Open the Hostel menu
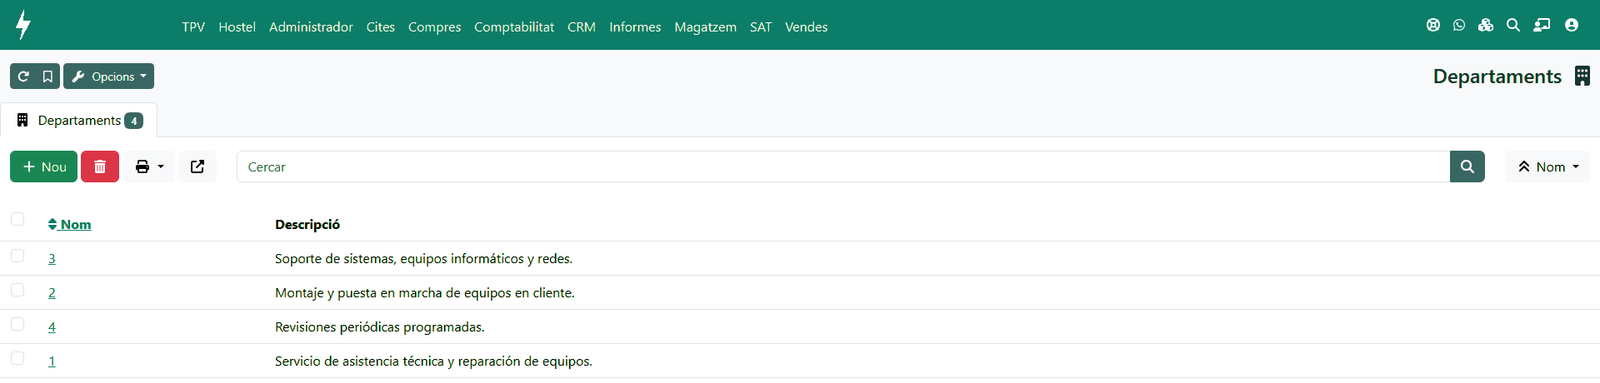The width and height of the screenshot is (1600, 383). click(x=237, y=27)
